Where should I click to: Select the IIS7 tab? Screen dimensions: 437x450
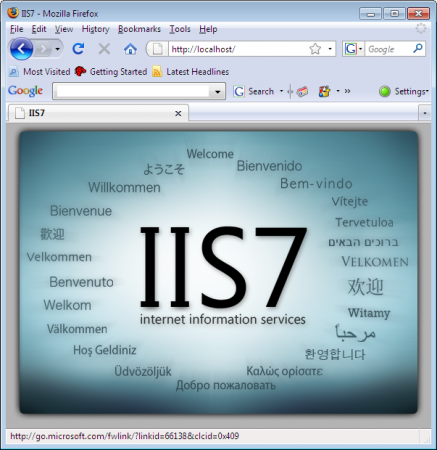click(98, 113)
